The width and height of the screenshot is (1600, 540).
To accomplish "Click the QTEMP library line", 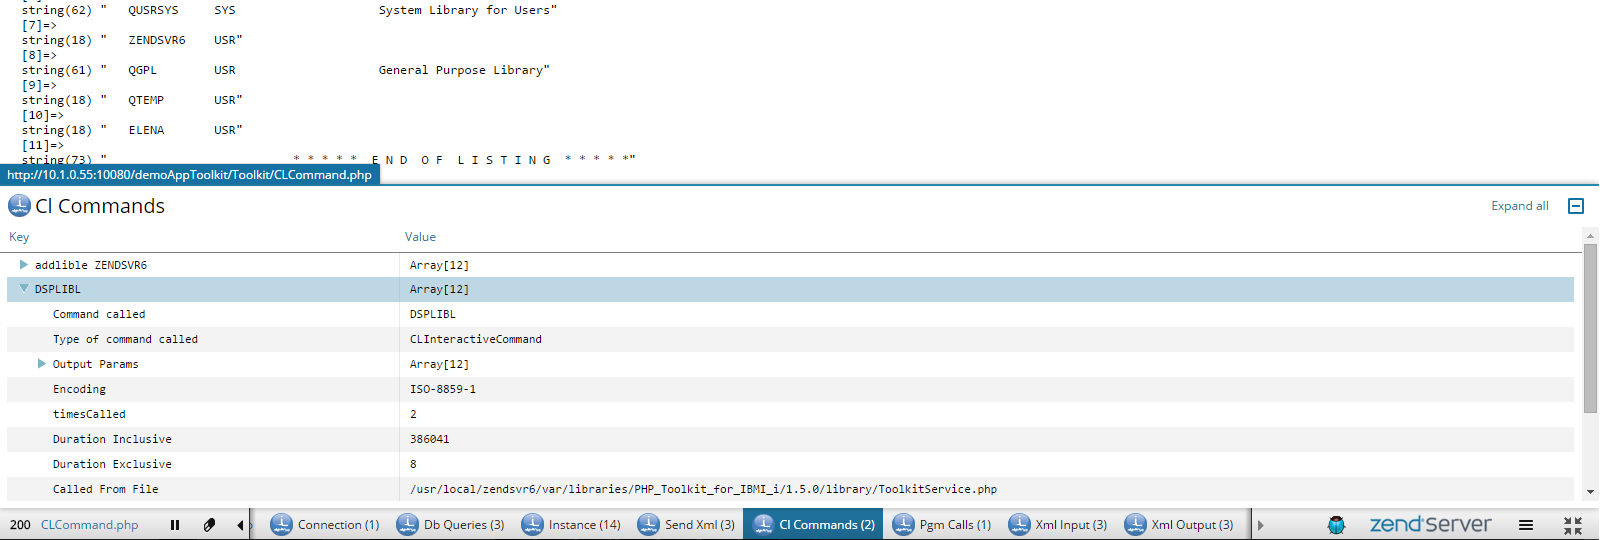I will click(132, 100).
